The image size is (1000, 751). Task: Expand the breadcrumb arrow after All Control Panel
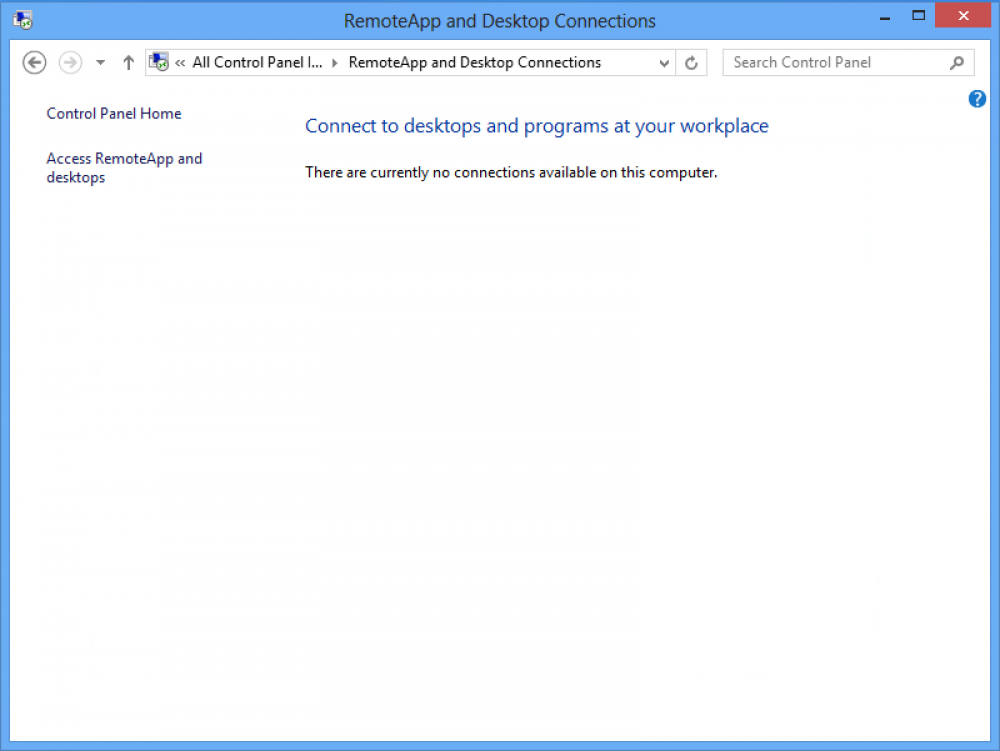[335, 62]
